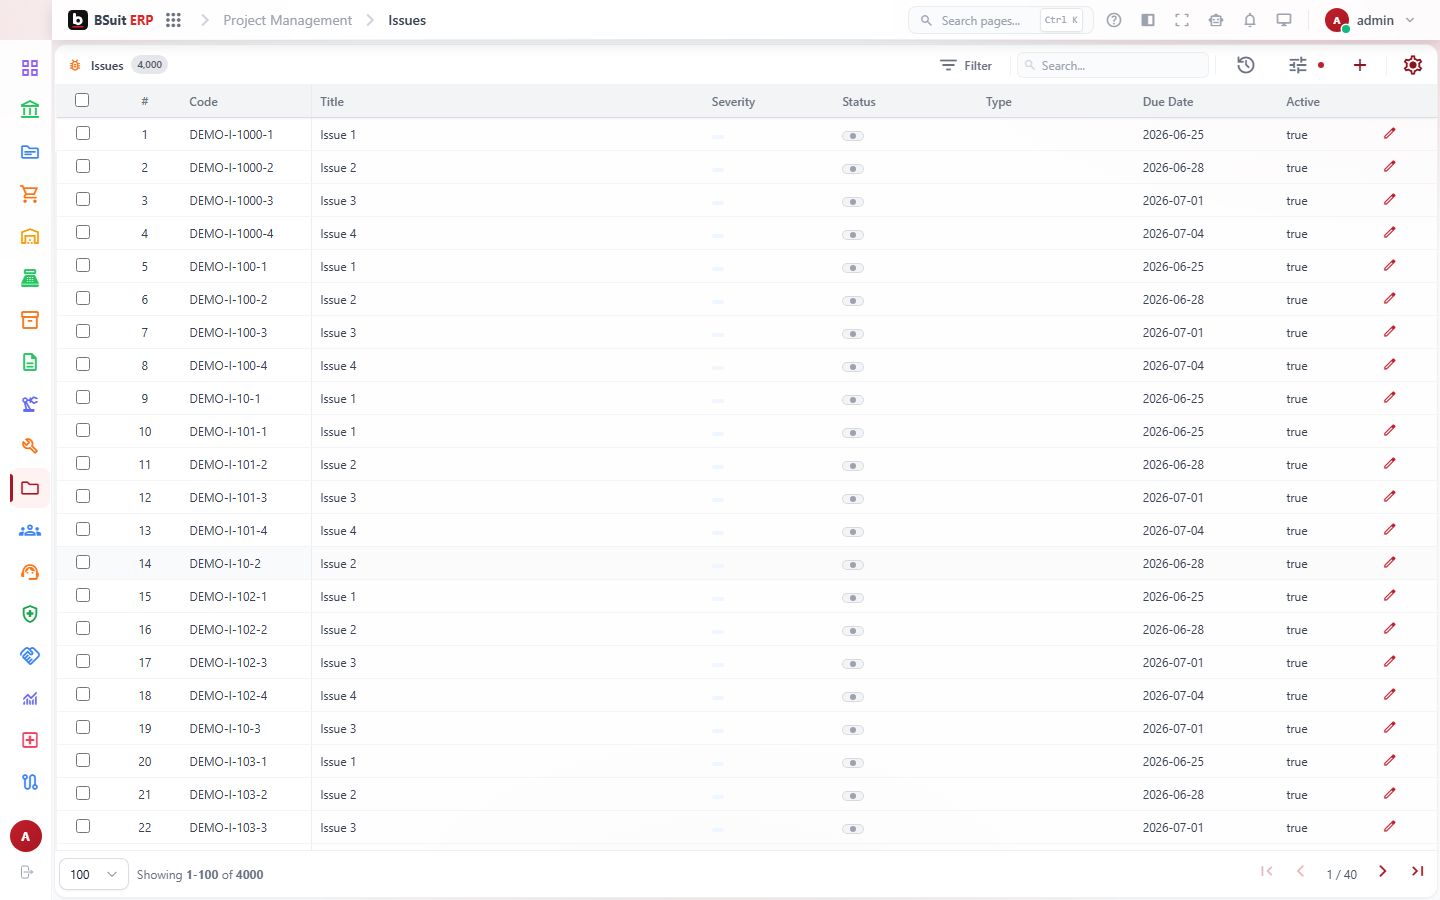Open the medical cross sidebar icon
This screenshot has width=1440, height=900.
(30, 740)
